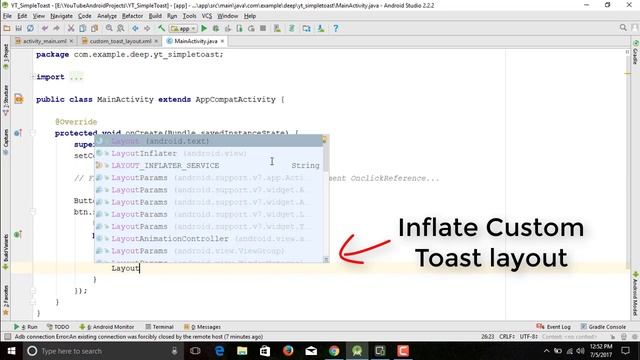Open the VCS menu
This screenshot has width=640, height=360.
point(207,16)
